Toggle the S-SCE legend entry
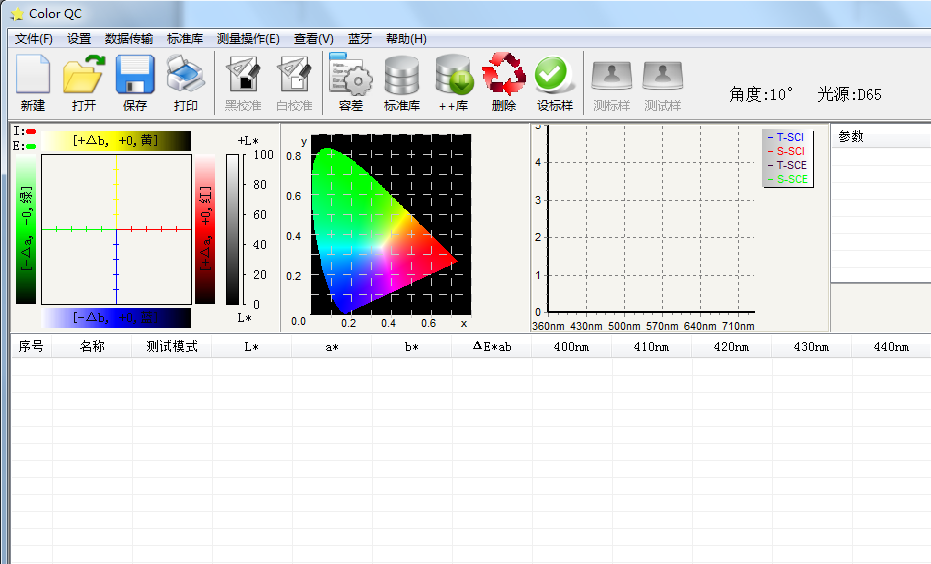Screen dimensions: 931x564 [x=790, y=179]
